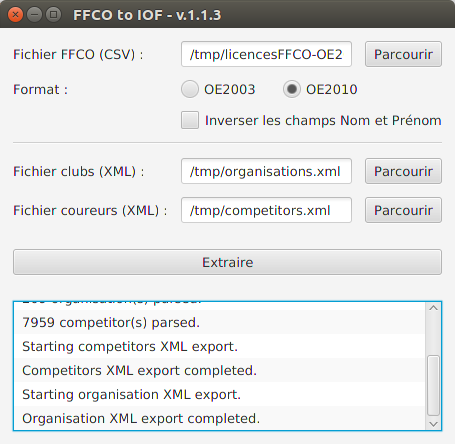Image resolution: width=455 pixels, height=444 pixels.
Task: Select 'Starting competitors XML export.' log entry
Action: point(219,346)
